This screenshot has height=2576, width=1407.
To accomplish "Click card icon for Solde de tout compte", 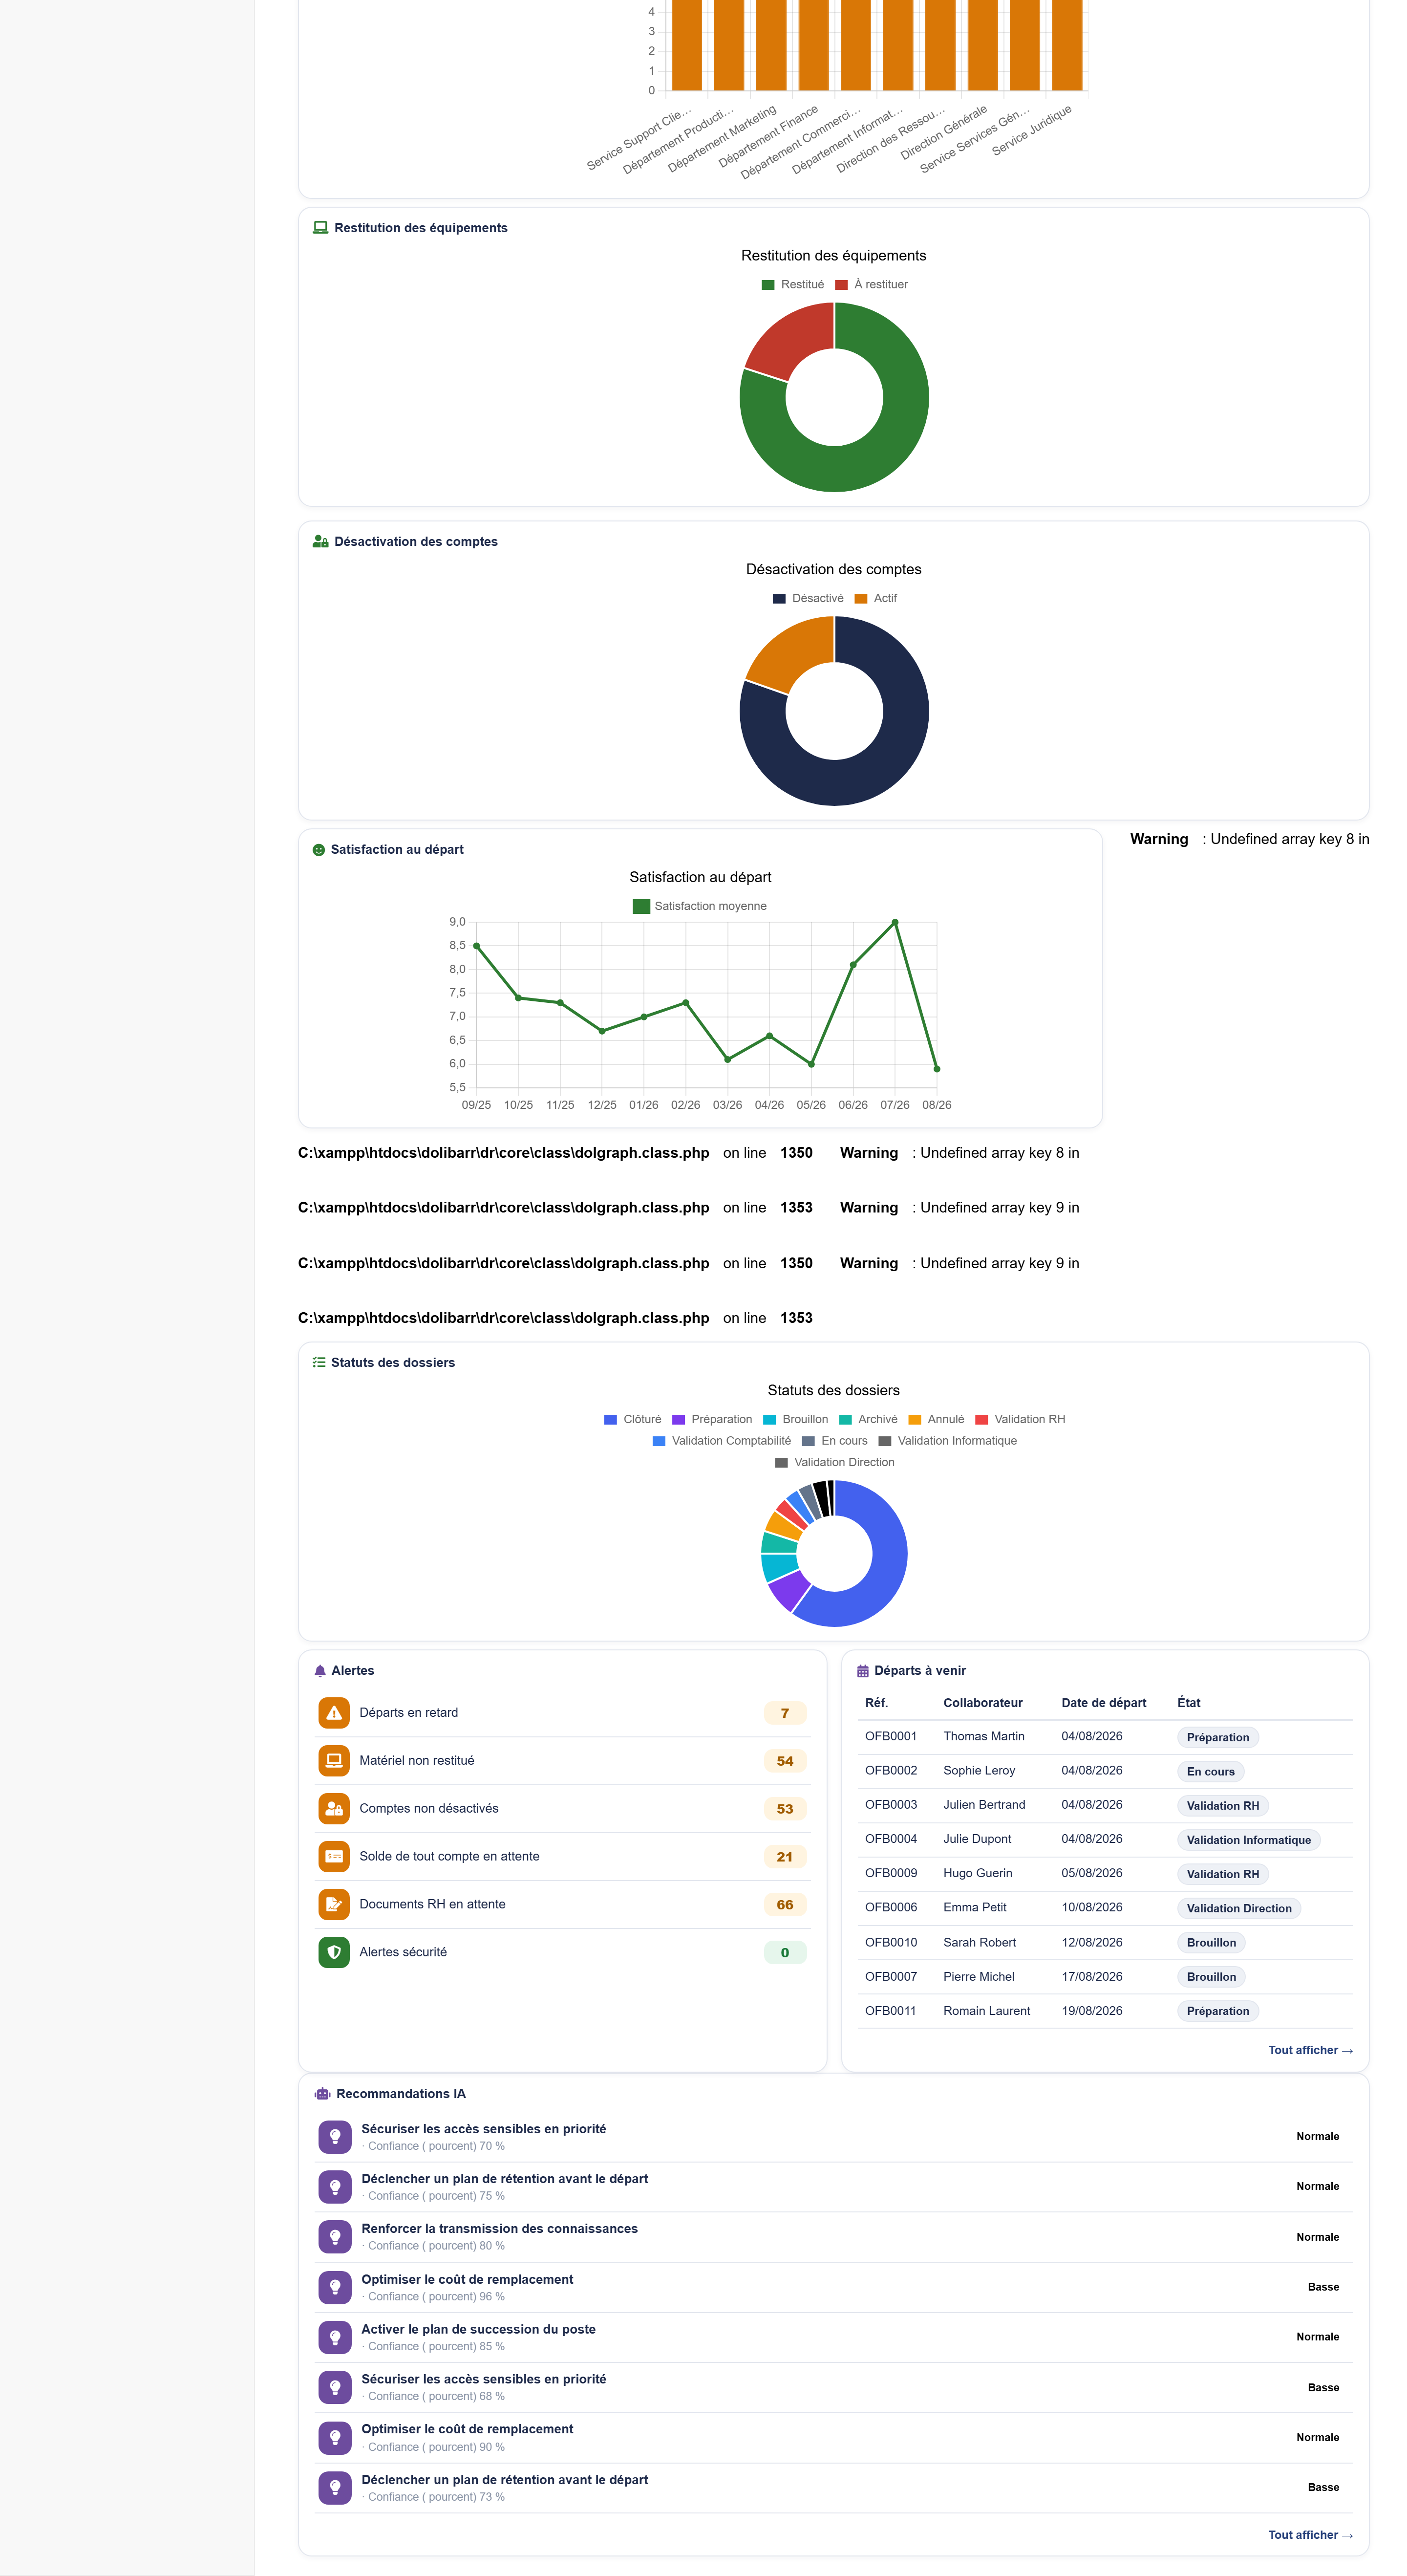I will [334, 1857].
